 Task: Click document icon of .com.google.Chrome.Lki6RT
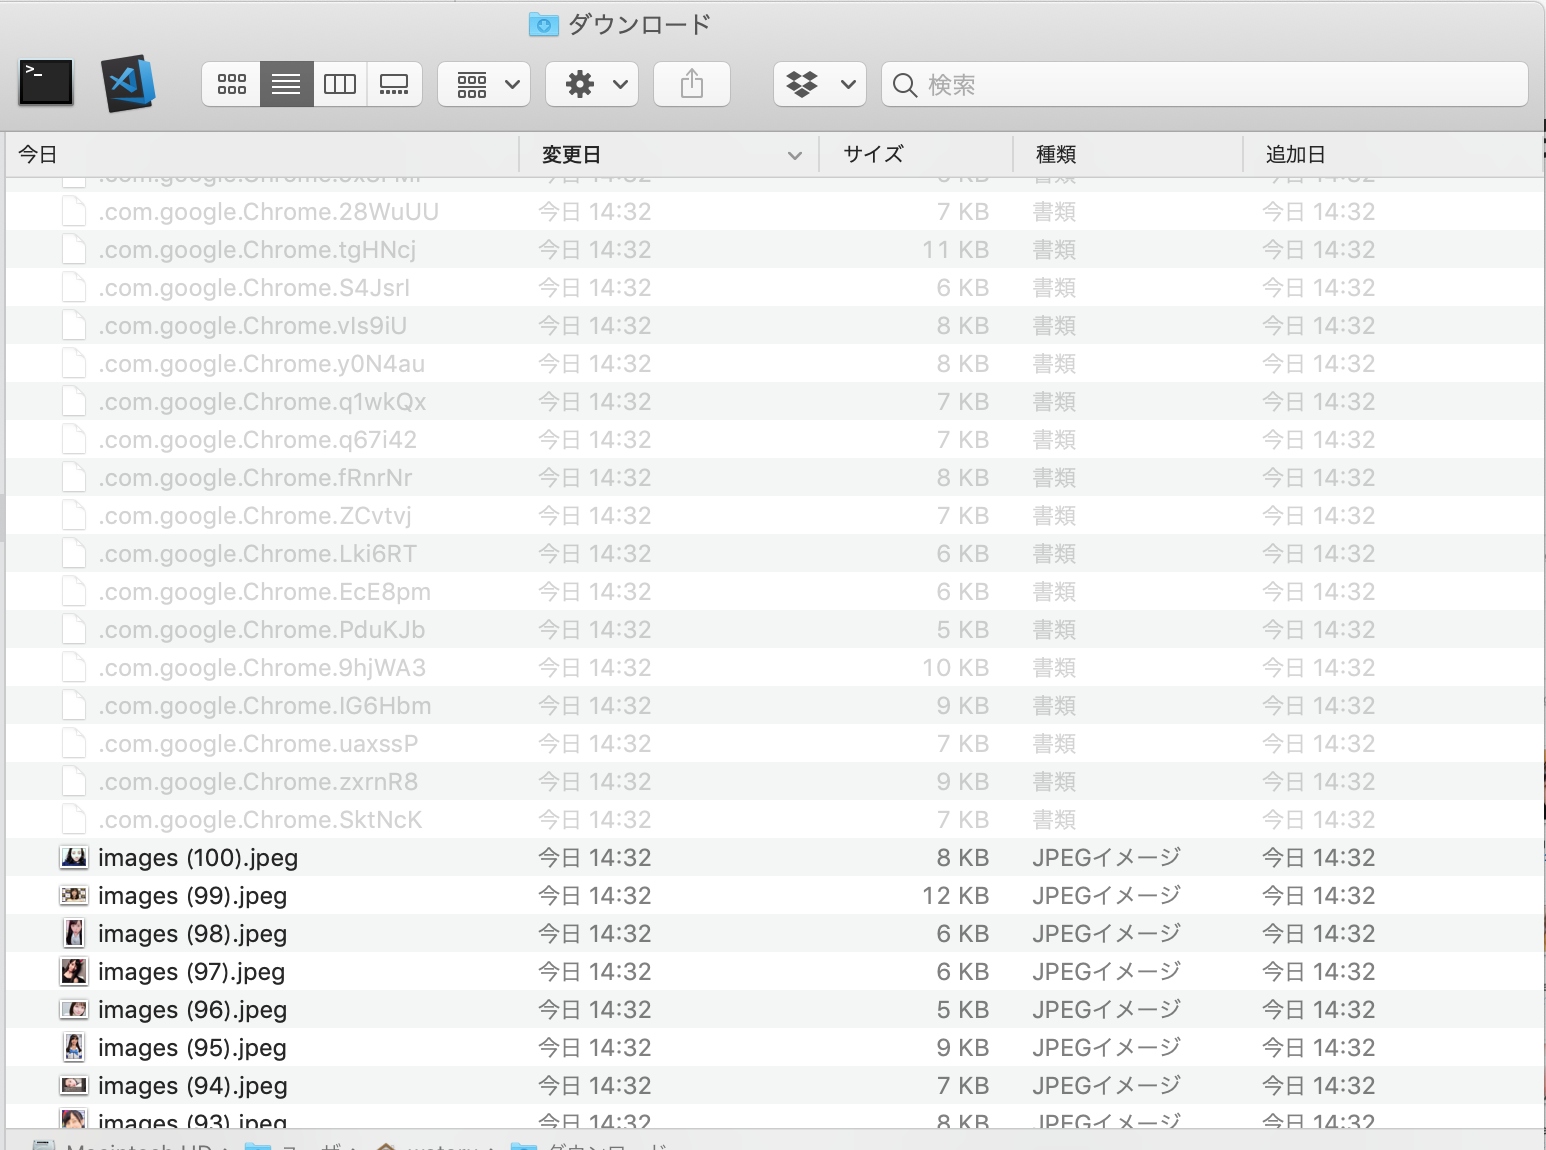(x=74, y=553)
